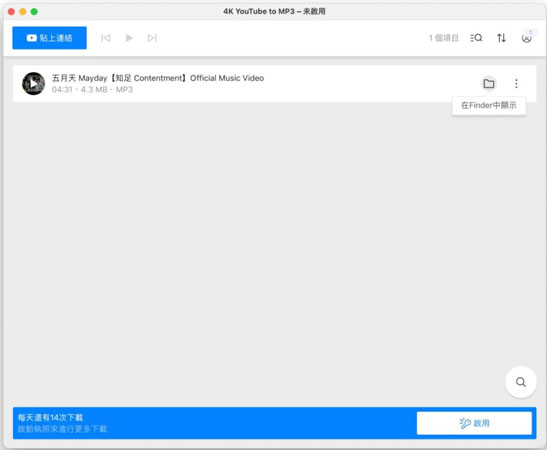
Task: Click the item count label in toolbar
Action: [444, 38]
